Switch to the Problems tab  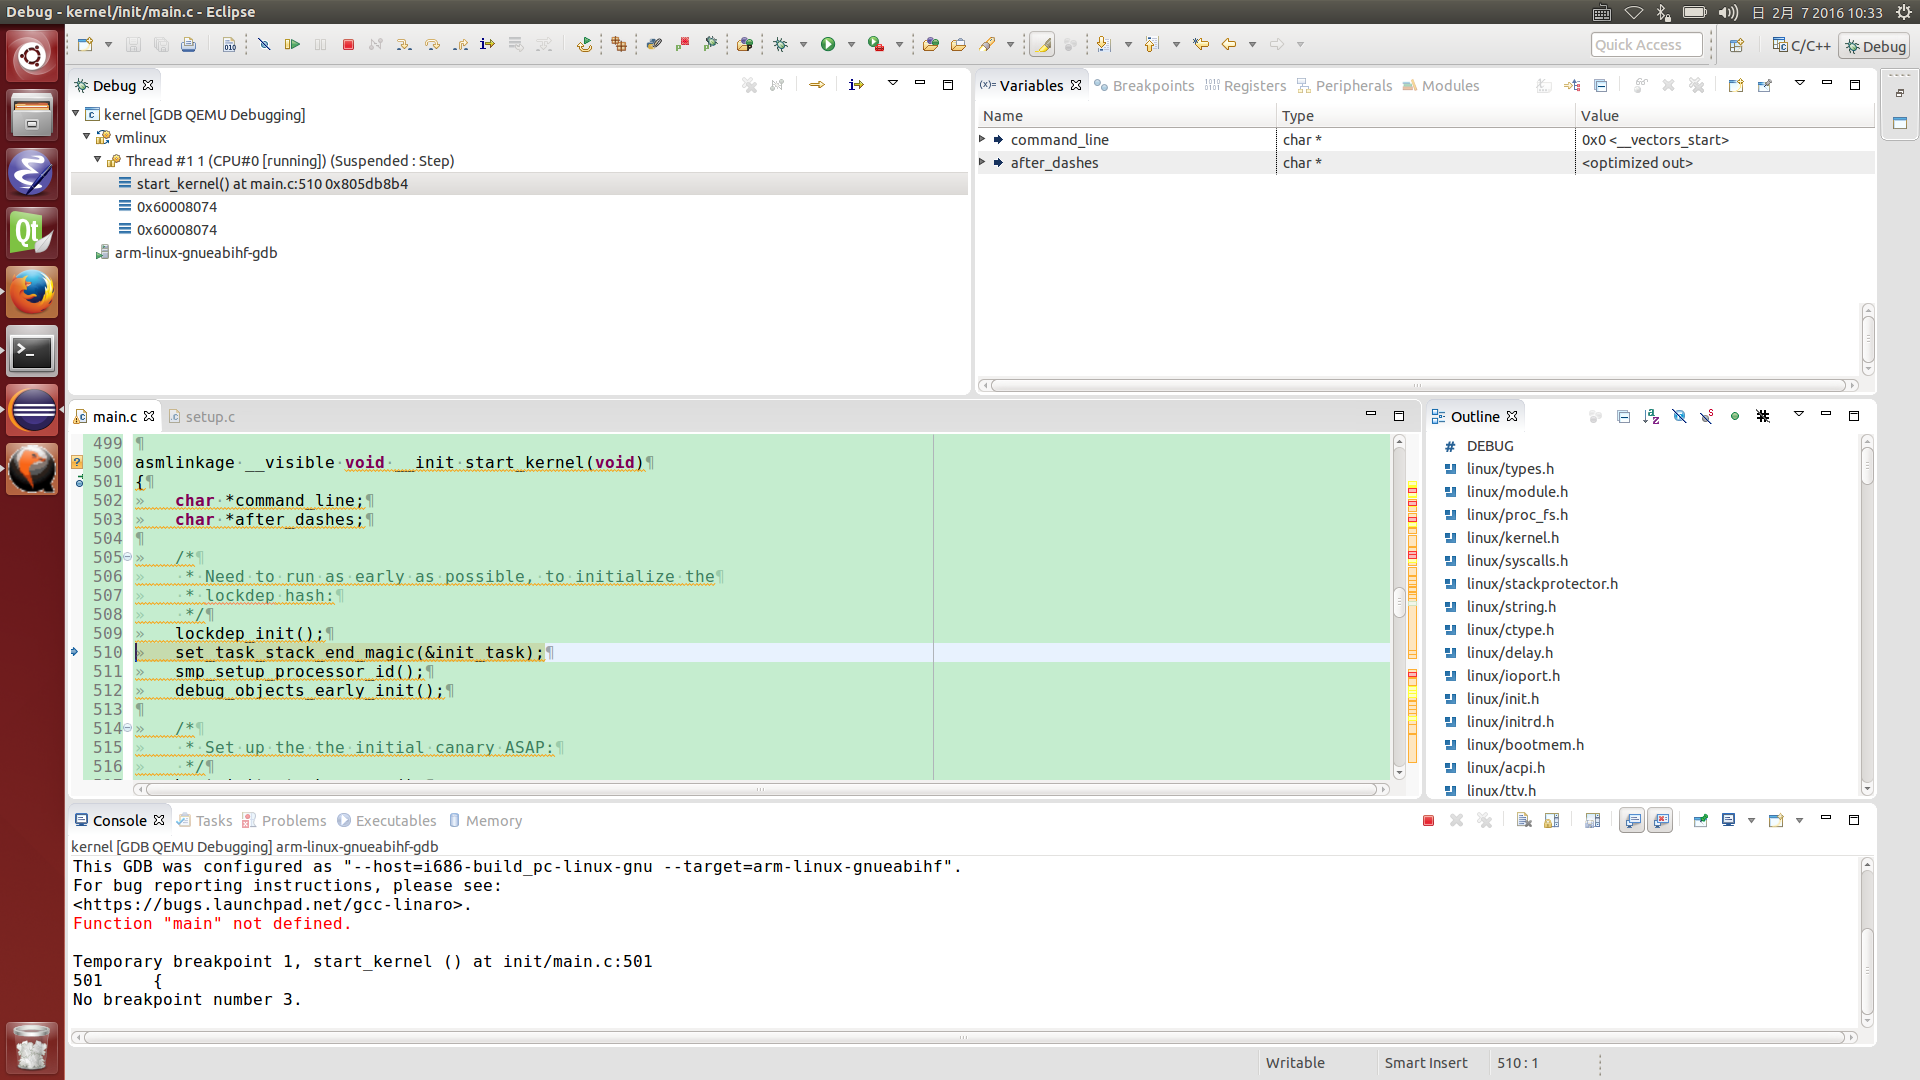click(284, 821)
